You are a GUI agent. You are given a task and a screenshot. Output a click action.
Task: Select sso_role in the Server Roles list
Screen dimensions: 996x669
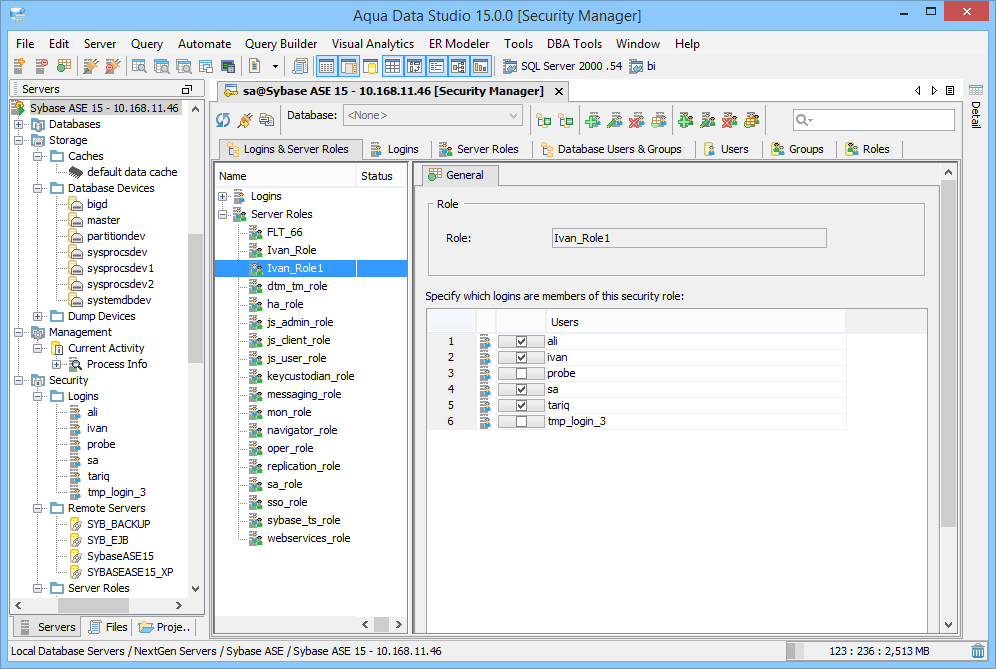(287, 502)
